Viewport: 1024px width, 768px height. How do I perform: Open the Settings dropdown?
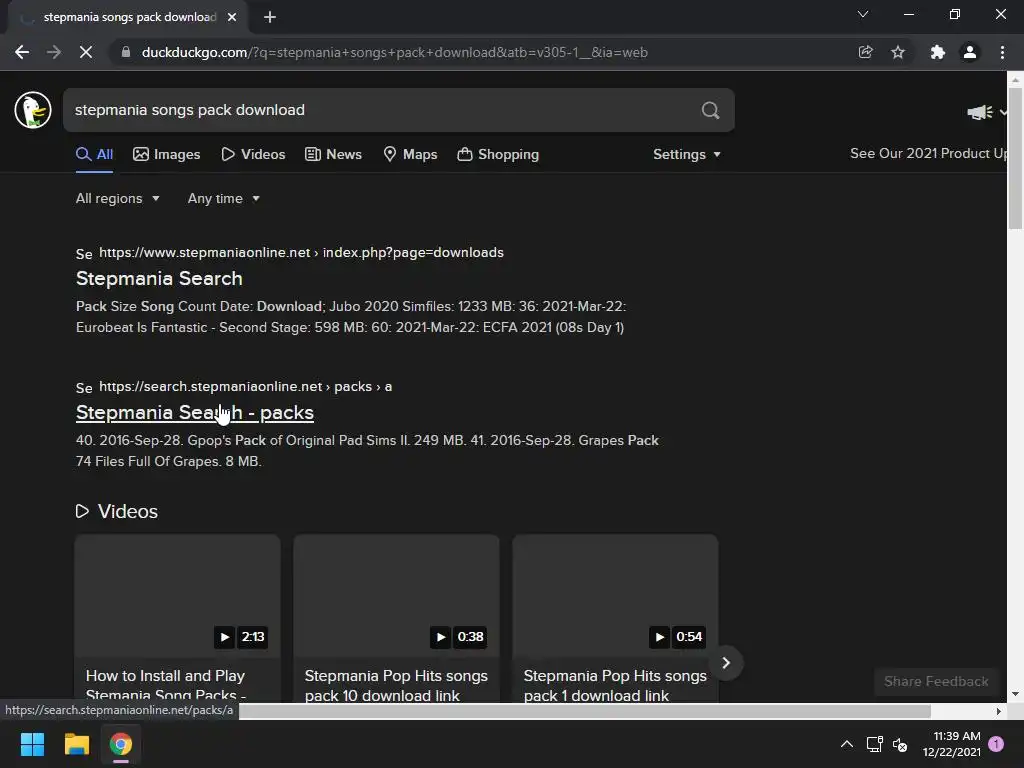point(687,155)
